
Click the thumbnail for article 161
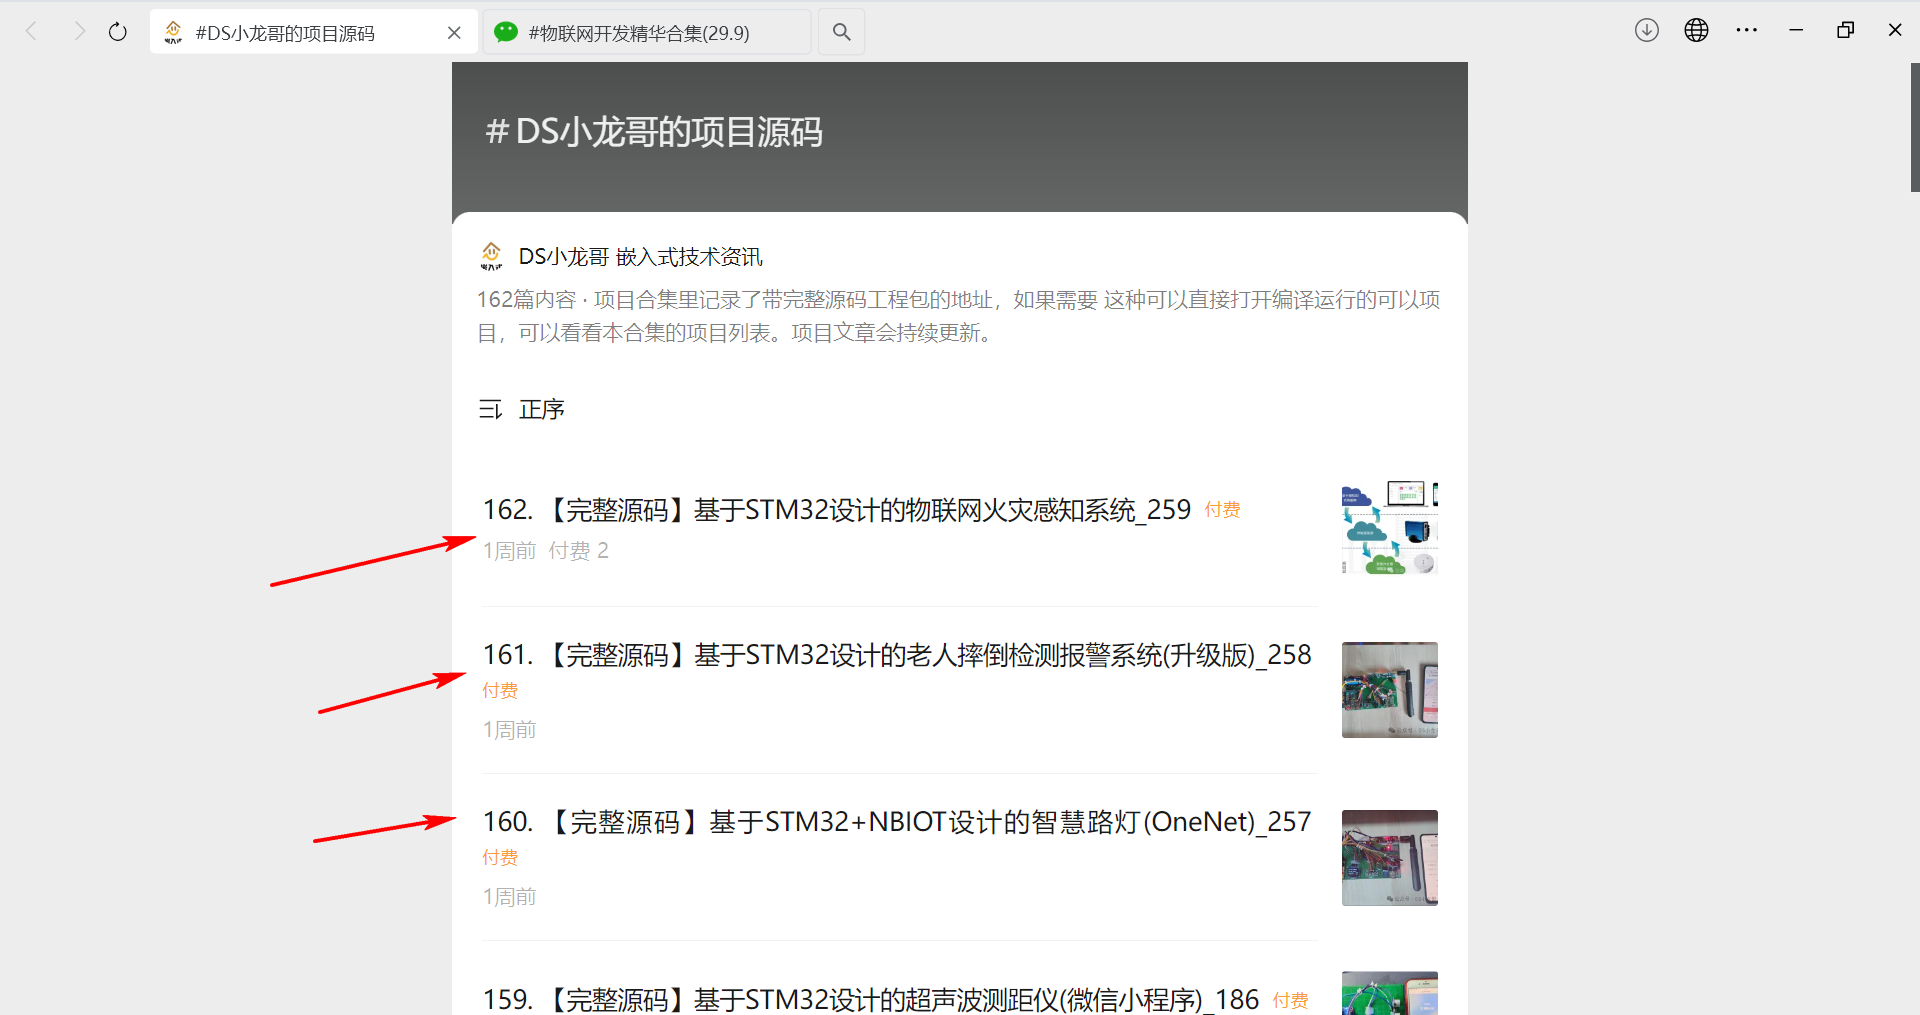click(x=1390, y=690)
